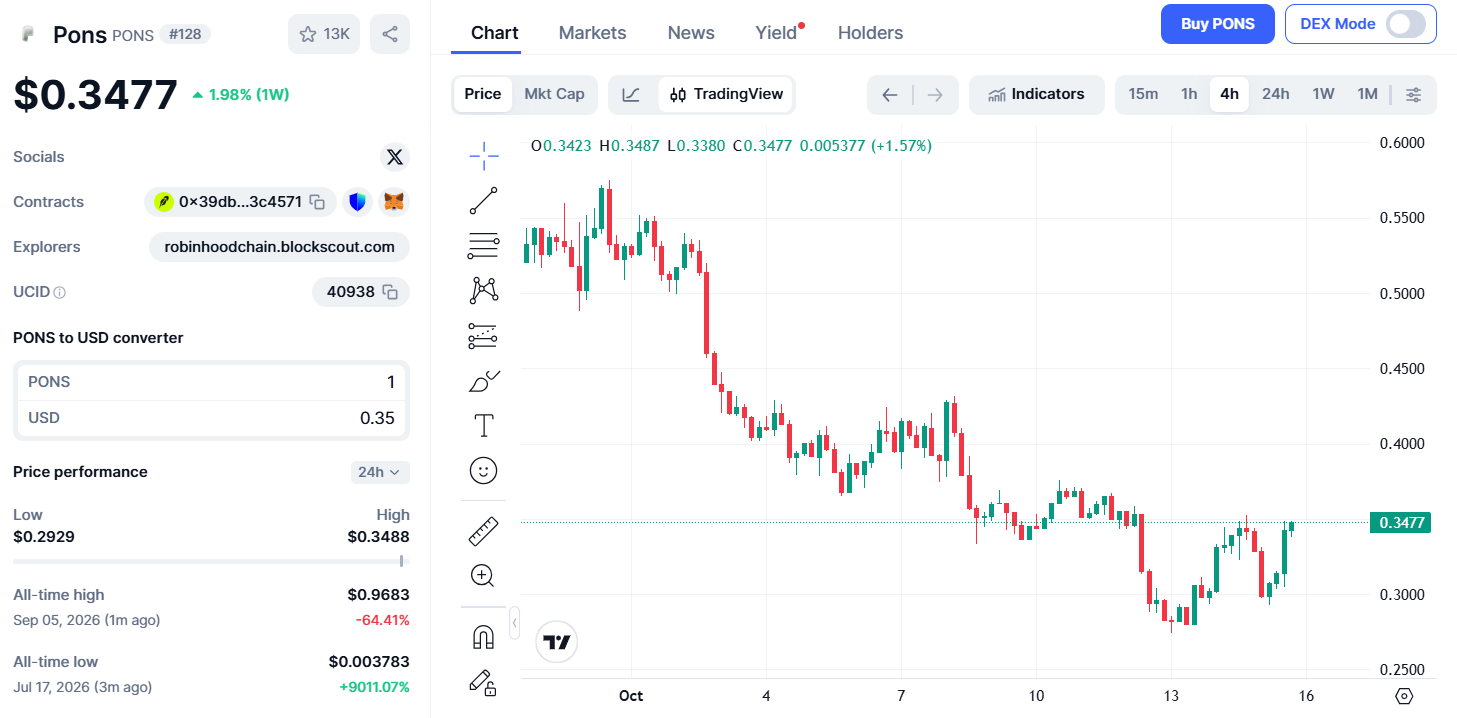Share Pons via the share icon
Image resolution: width=1457 pixels, height=718 pixels.
point(390,34)
